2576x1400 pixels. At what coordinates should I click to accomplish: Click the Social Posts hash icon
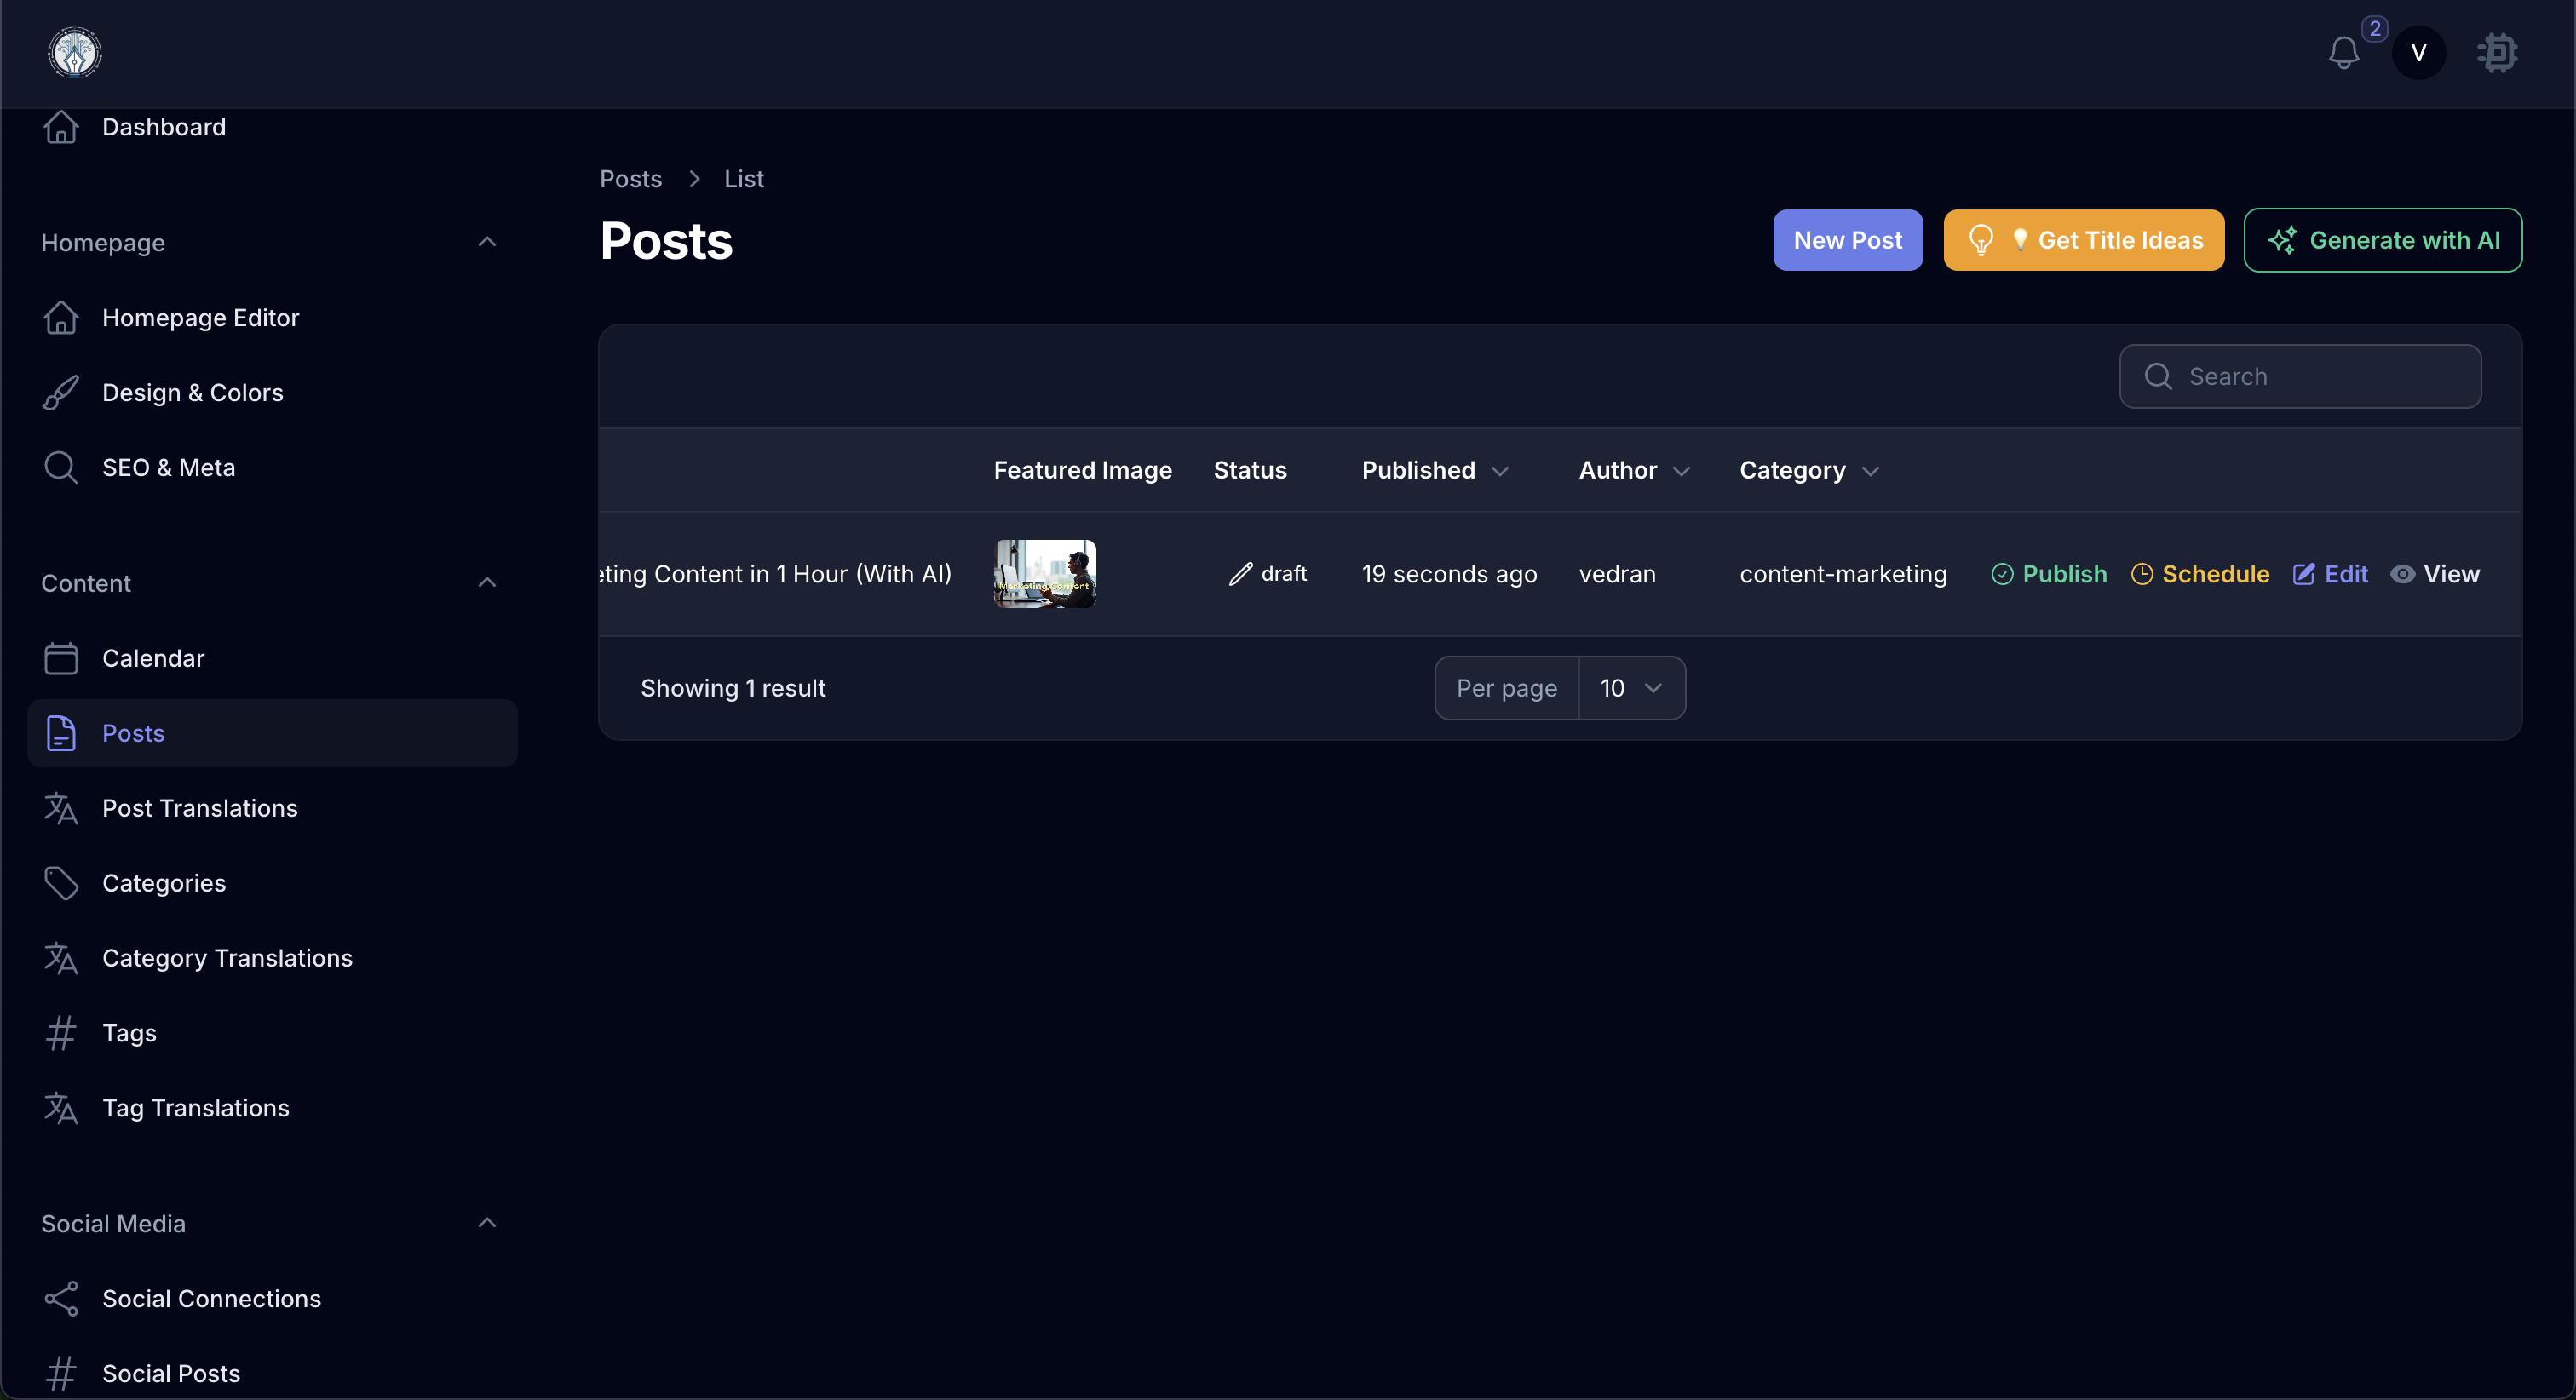[61, 1374]
